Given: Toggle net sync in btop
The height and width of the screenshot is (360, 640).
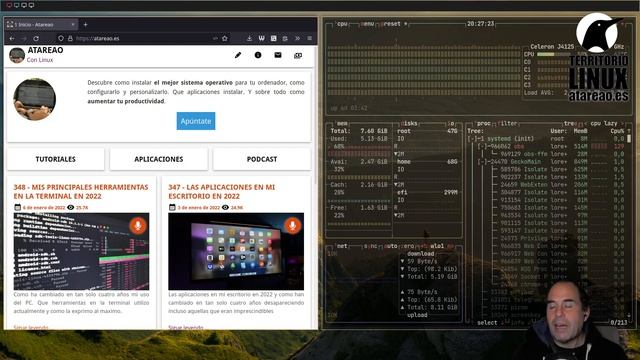Looking at the screenshot, I should pos(371,246).
